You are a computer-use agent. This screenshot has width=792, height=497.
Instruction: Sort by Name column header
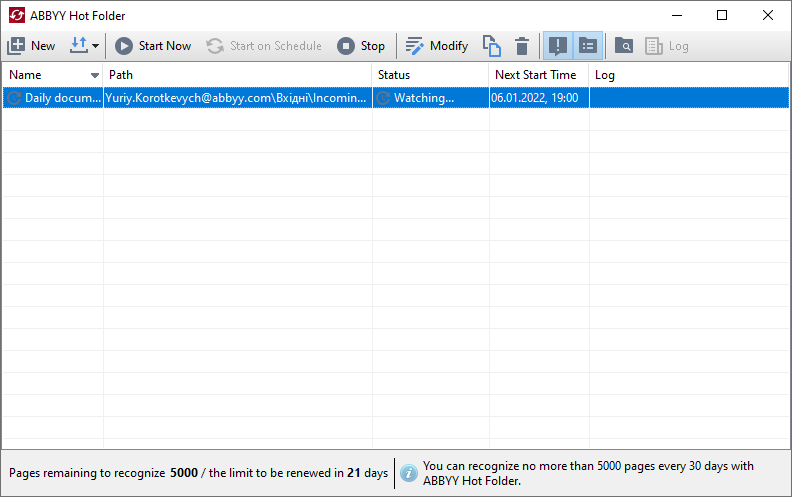(53, 75)
